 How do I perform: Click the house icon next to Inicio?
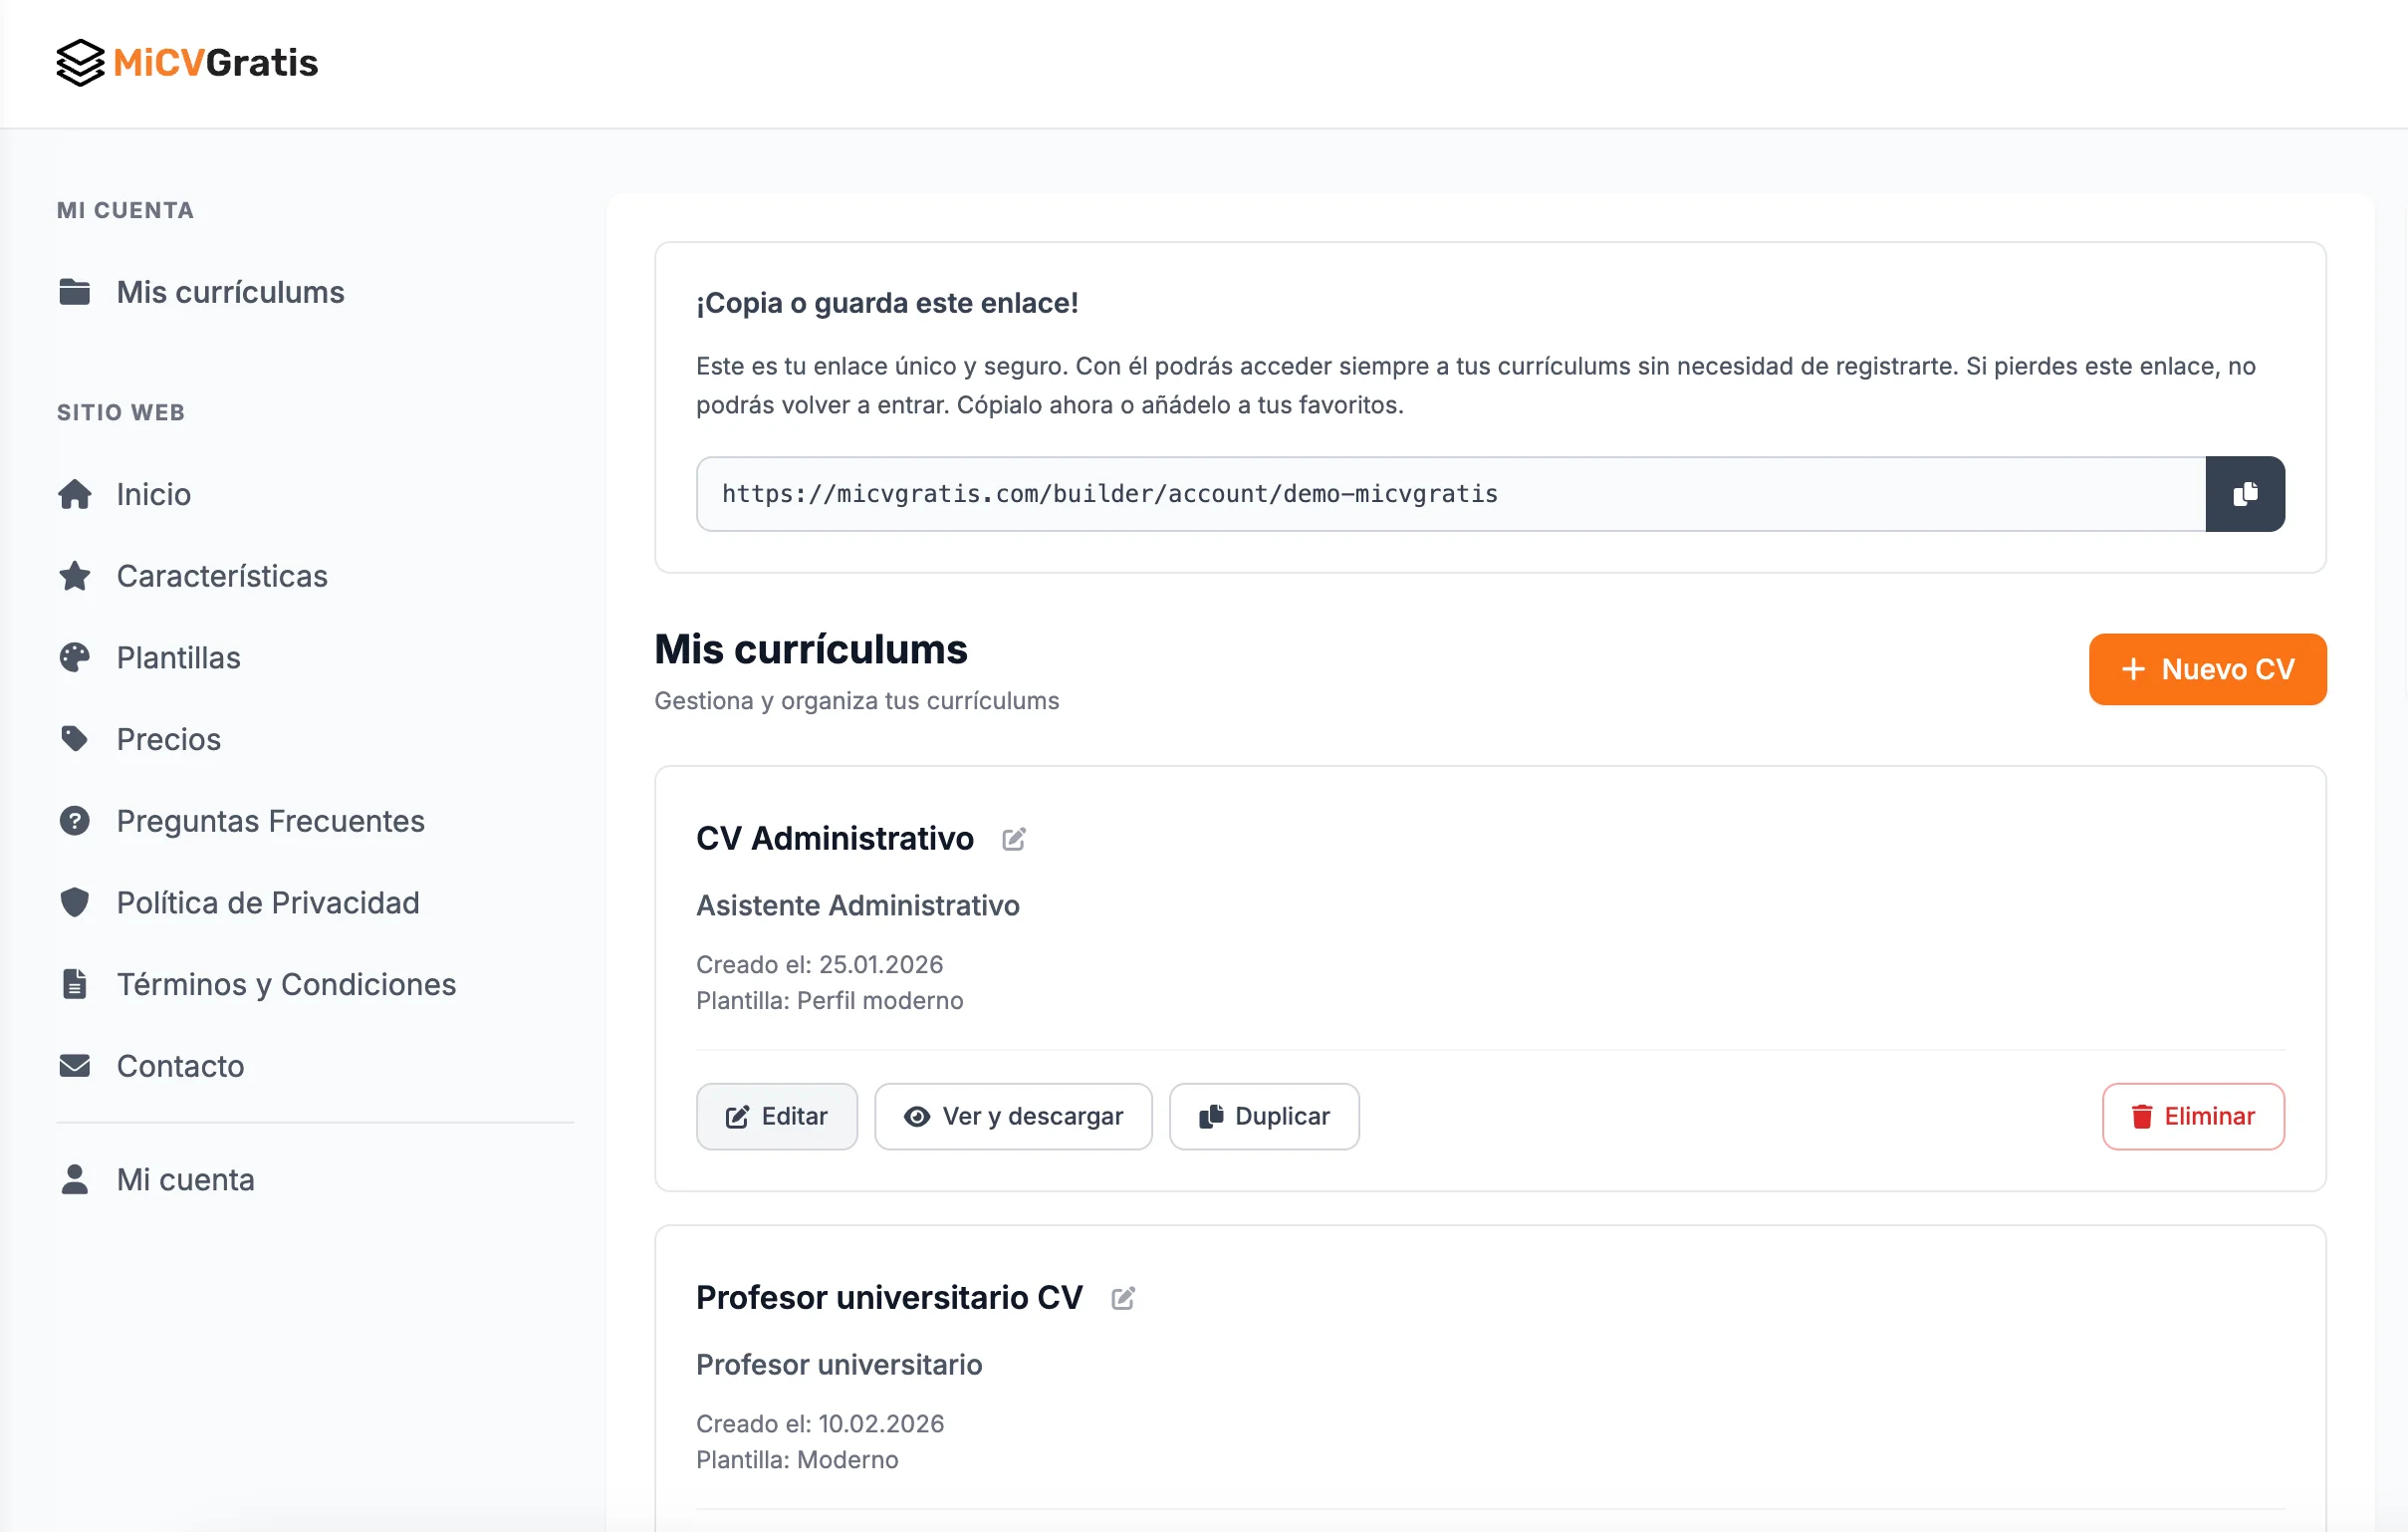tap(75, 494)
